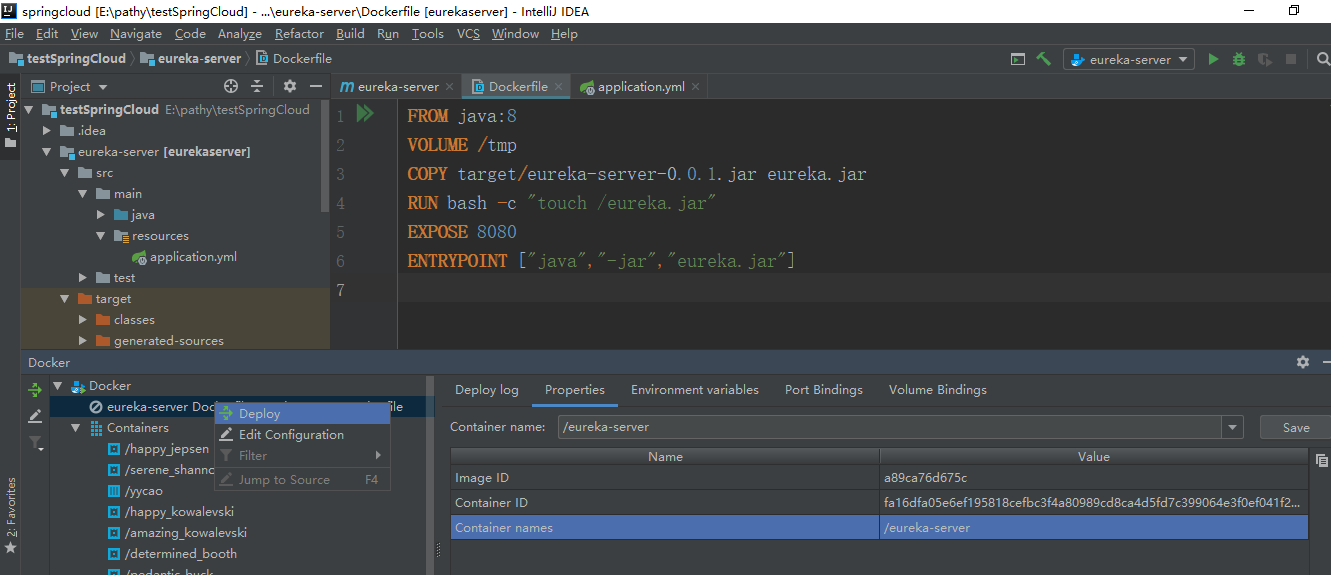The width and height of the screenshot is (1331, 575).
Task: Collapse the resources folder
Action: click(101, 236)
